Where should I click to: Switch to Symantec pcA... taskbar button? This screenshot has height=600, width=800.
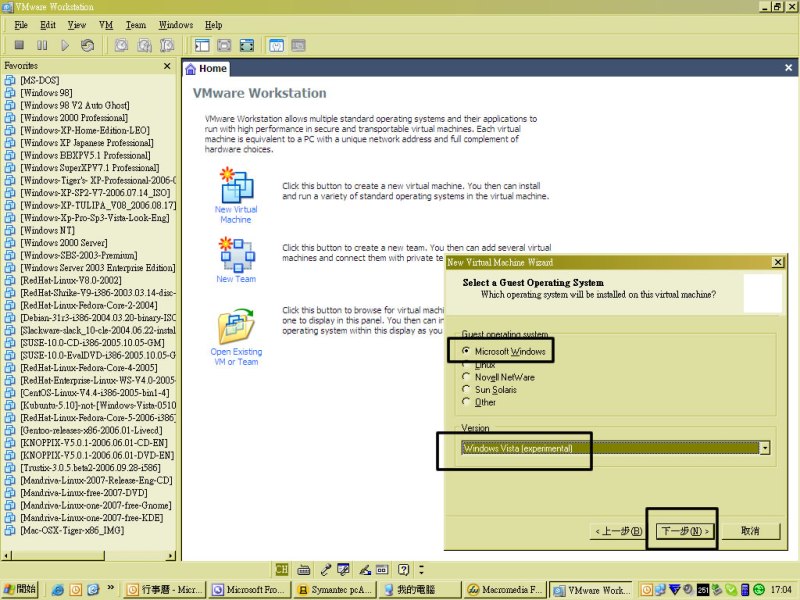[334, 590]
